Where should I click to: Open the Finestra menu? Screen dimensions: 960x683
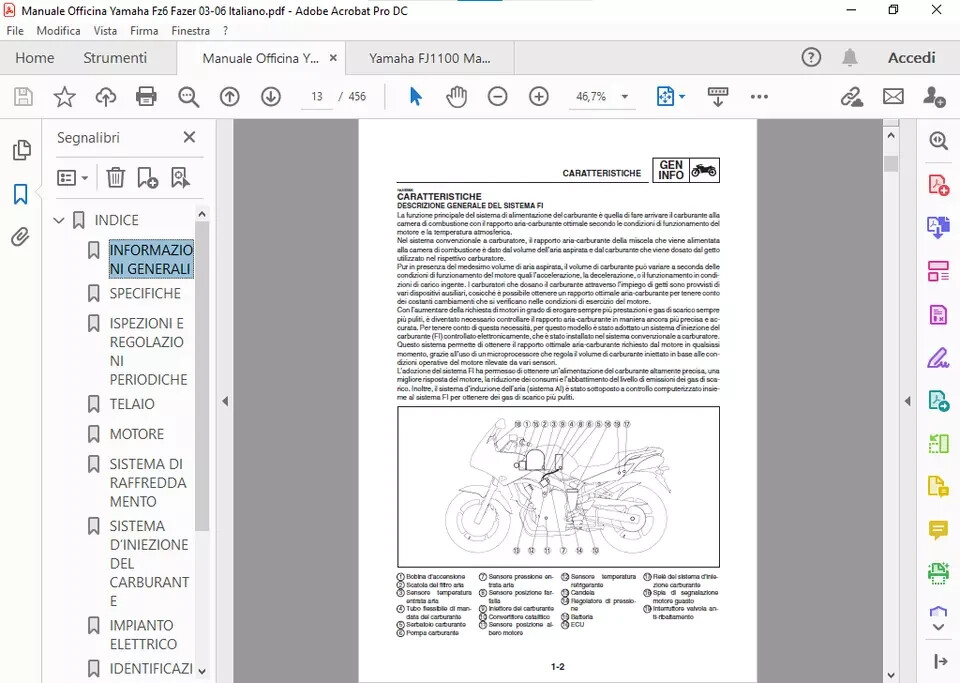point(190,31)
